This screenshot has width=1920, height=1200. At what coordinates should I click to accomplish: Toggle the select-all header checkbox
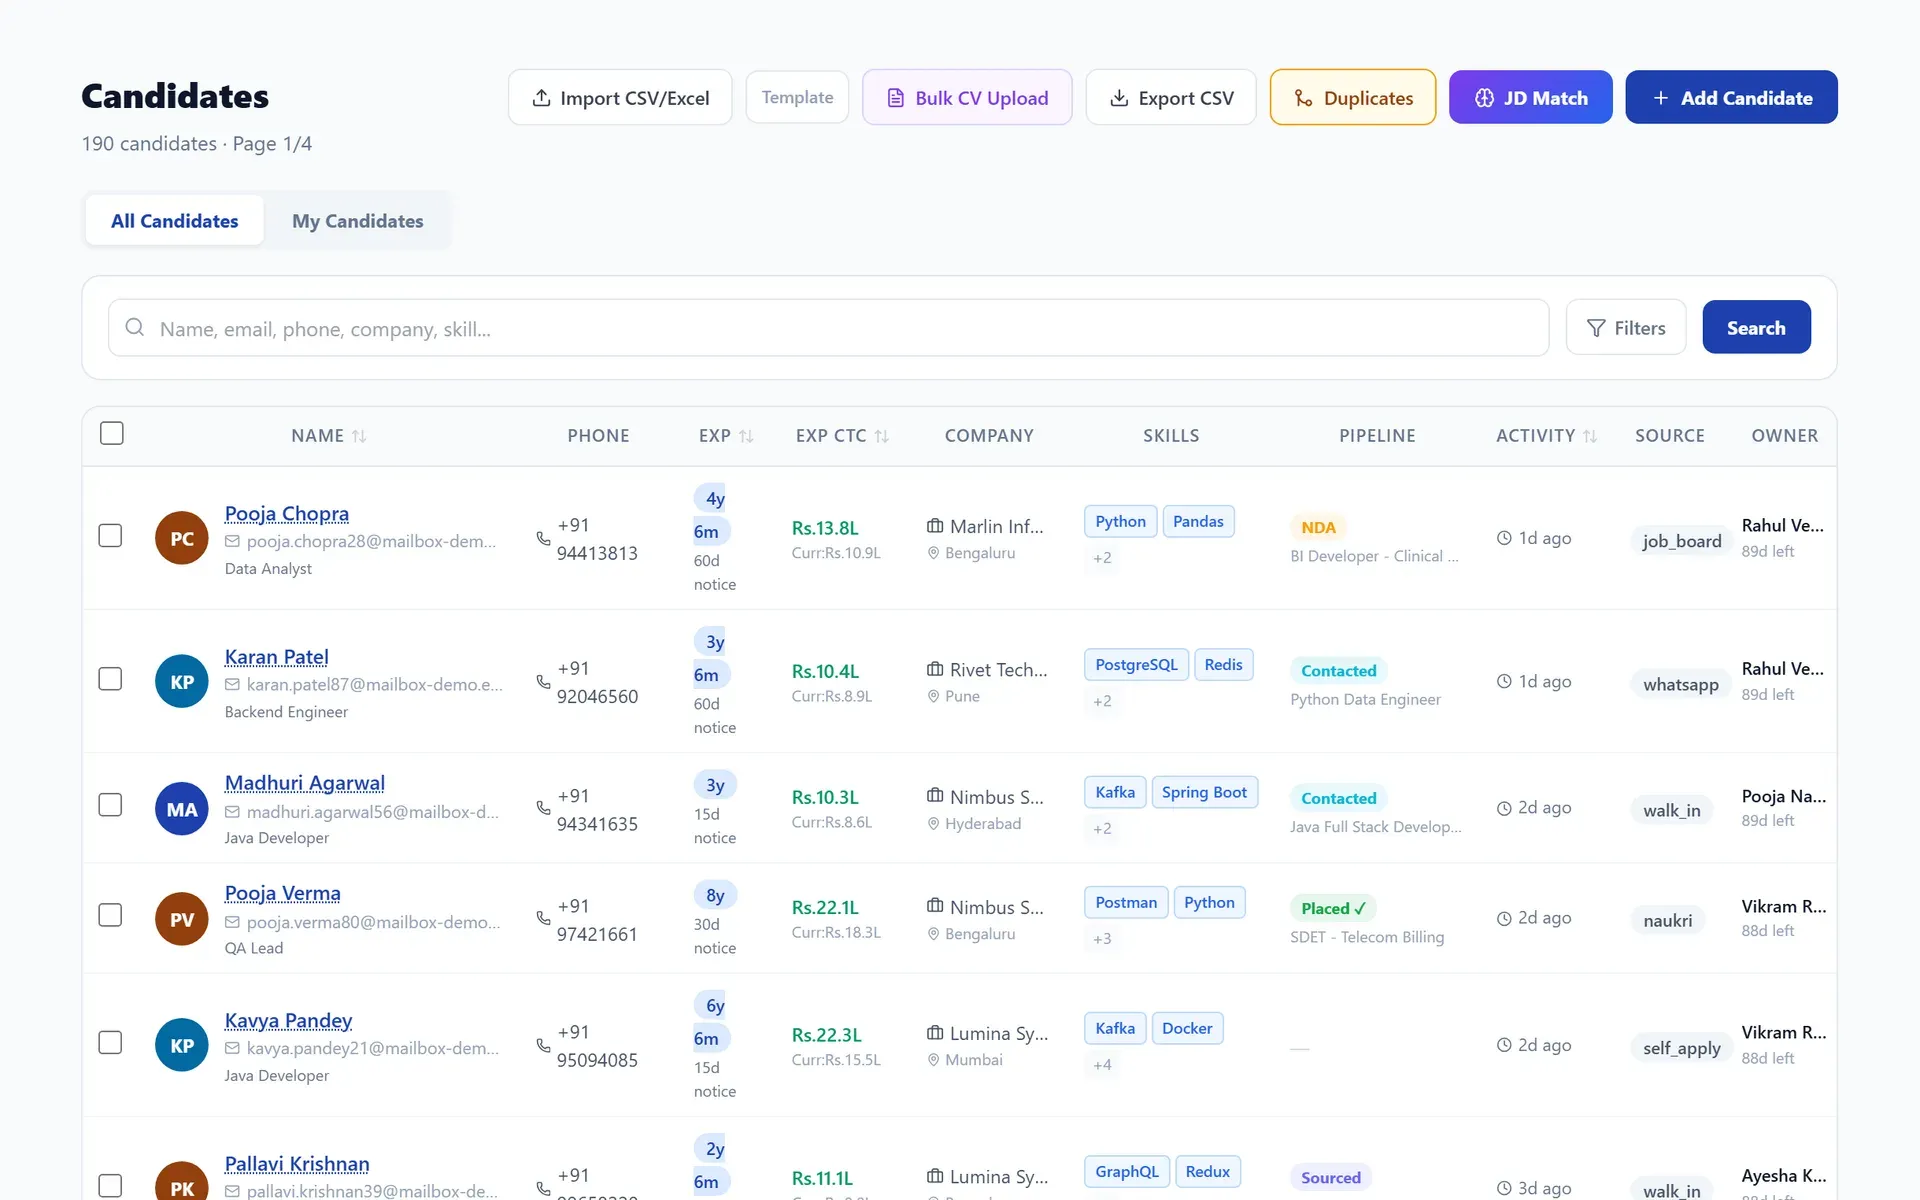click(112, 433)
